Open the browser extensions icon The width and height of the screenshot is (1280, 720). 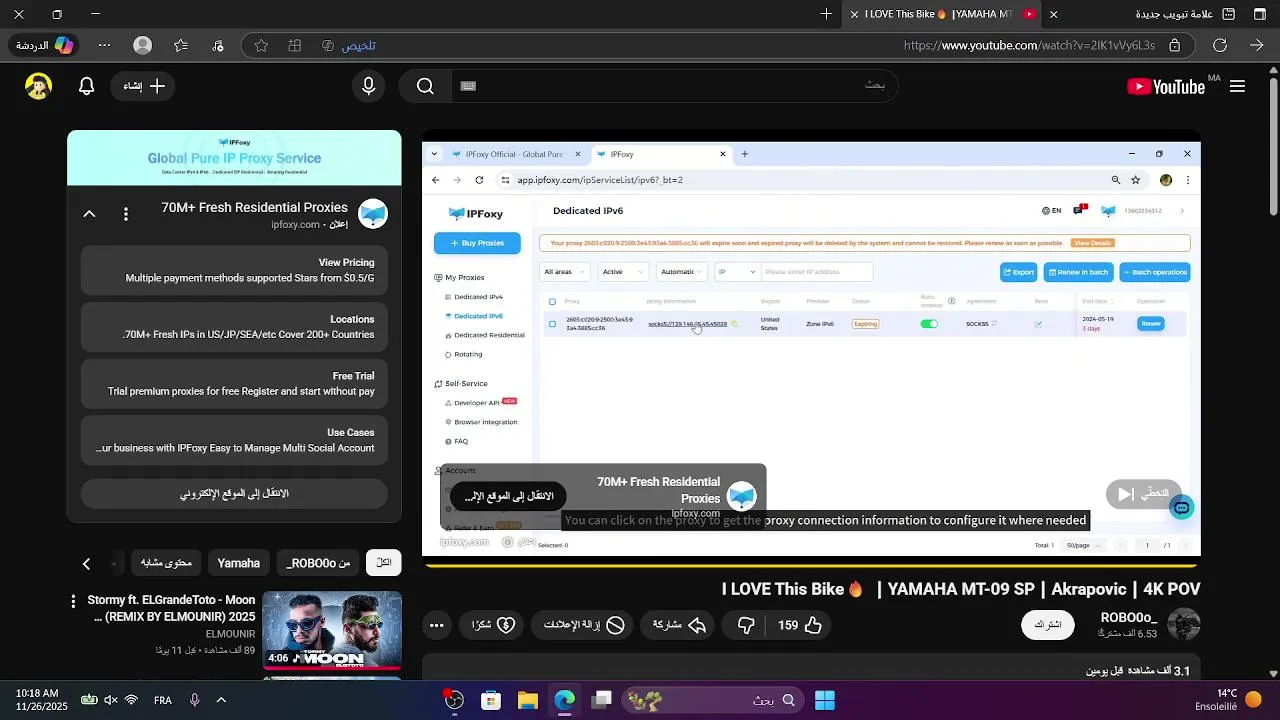(218, 45)
